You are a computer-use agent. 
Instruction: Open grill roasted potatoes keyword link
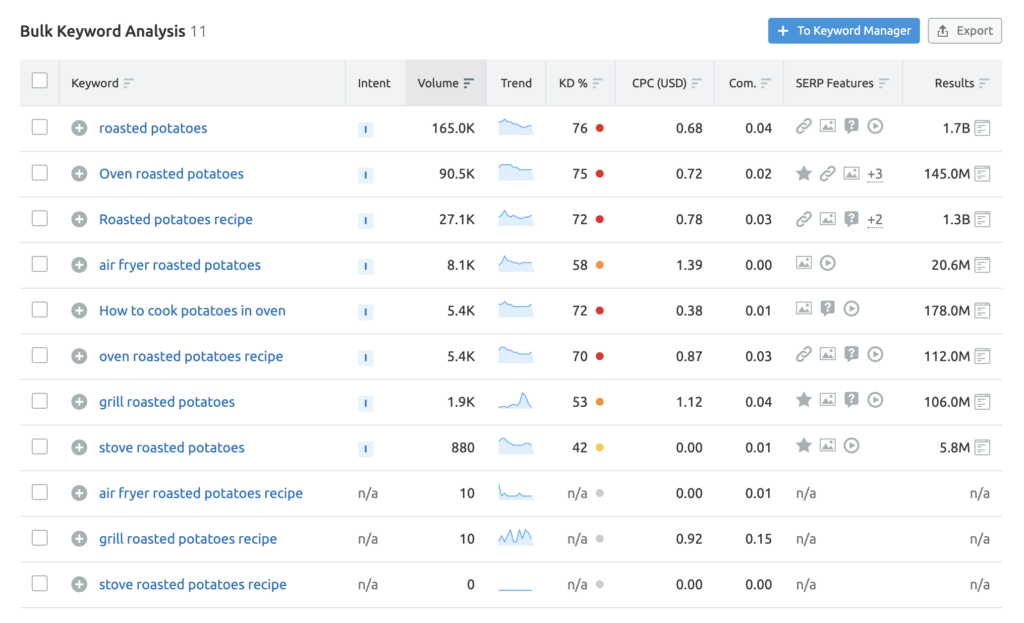point(167,402)
